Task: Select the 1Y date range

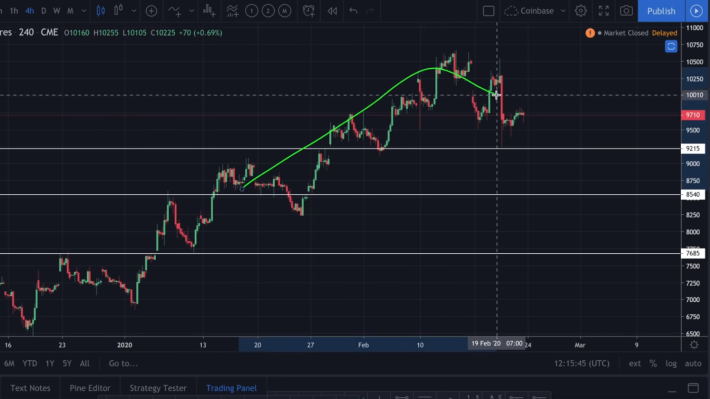Action: [50, 363]
